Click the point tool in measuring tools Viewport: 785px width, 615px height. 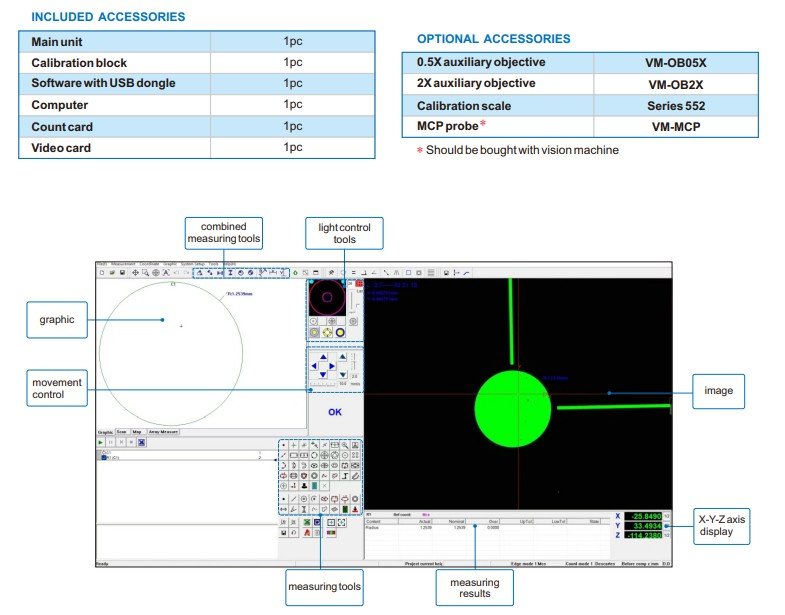point(284,443)
